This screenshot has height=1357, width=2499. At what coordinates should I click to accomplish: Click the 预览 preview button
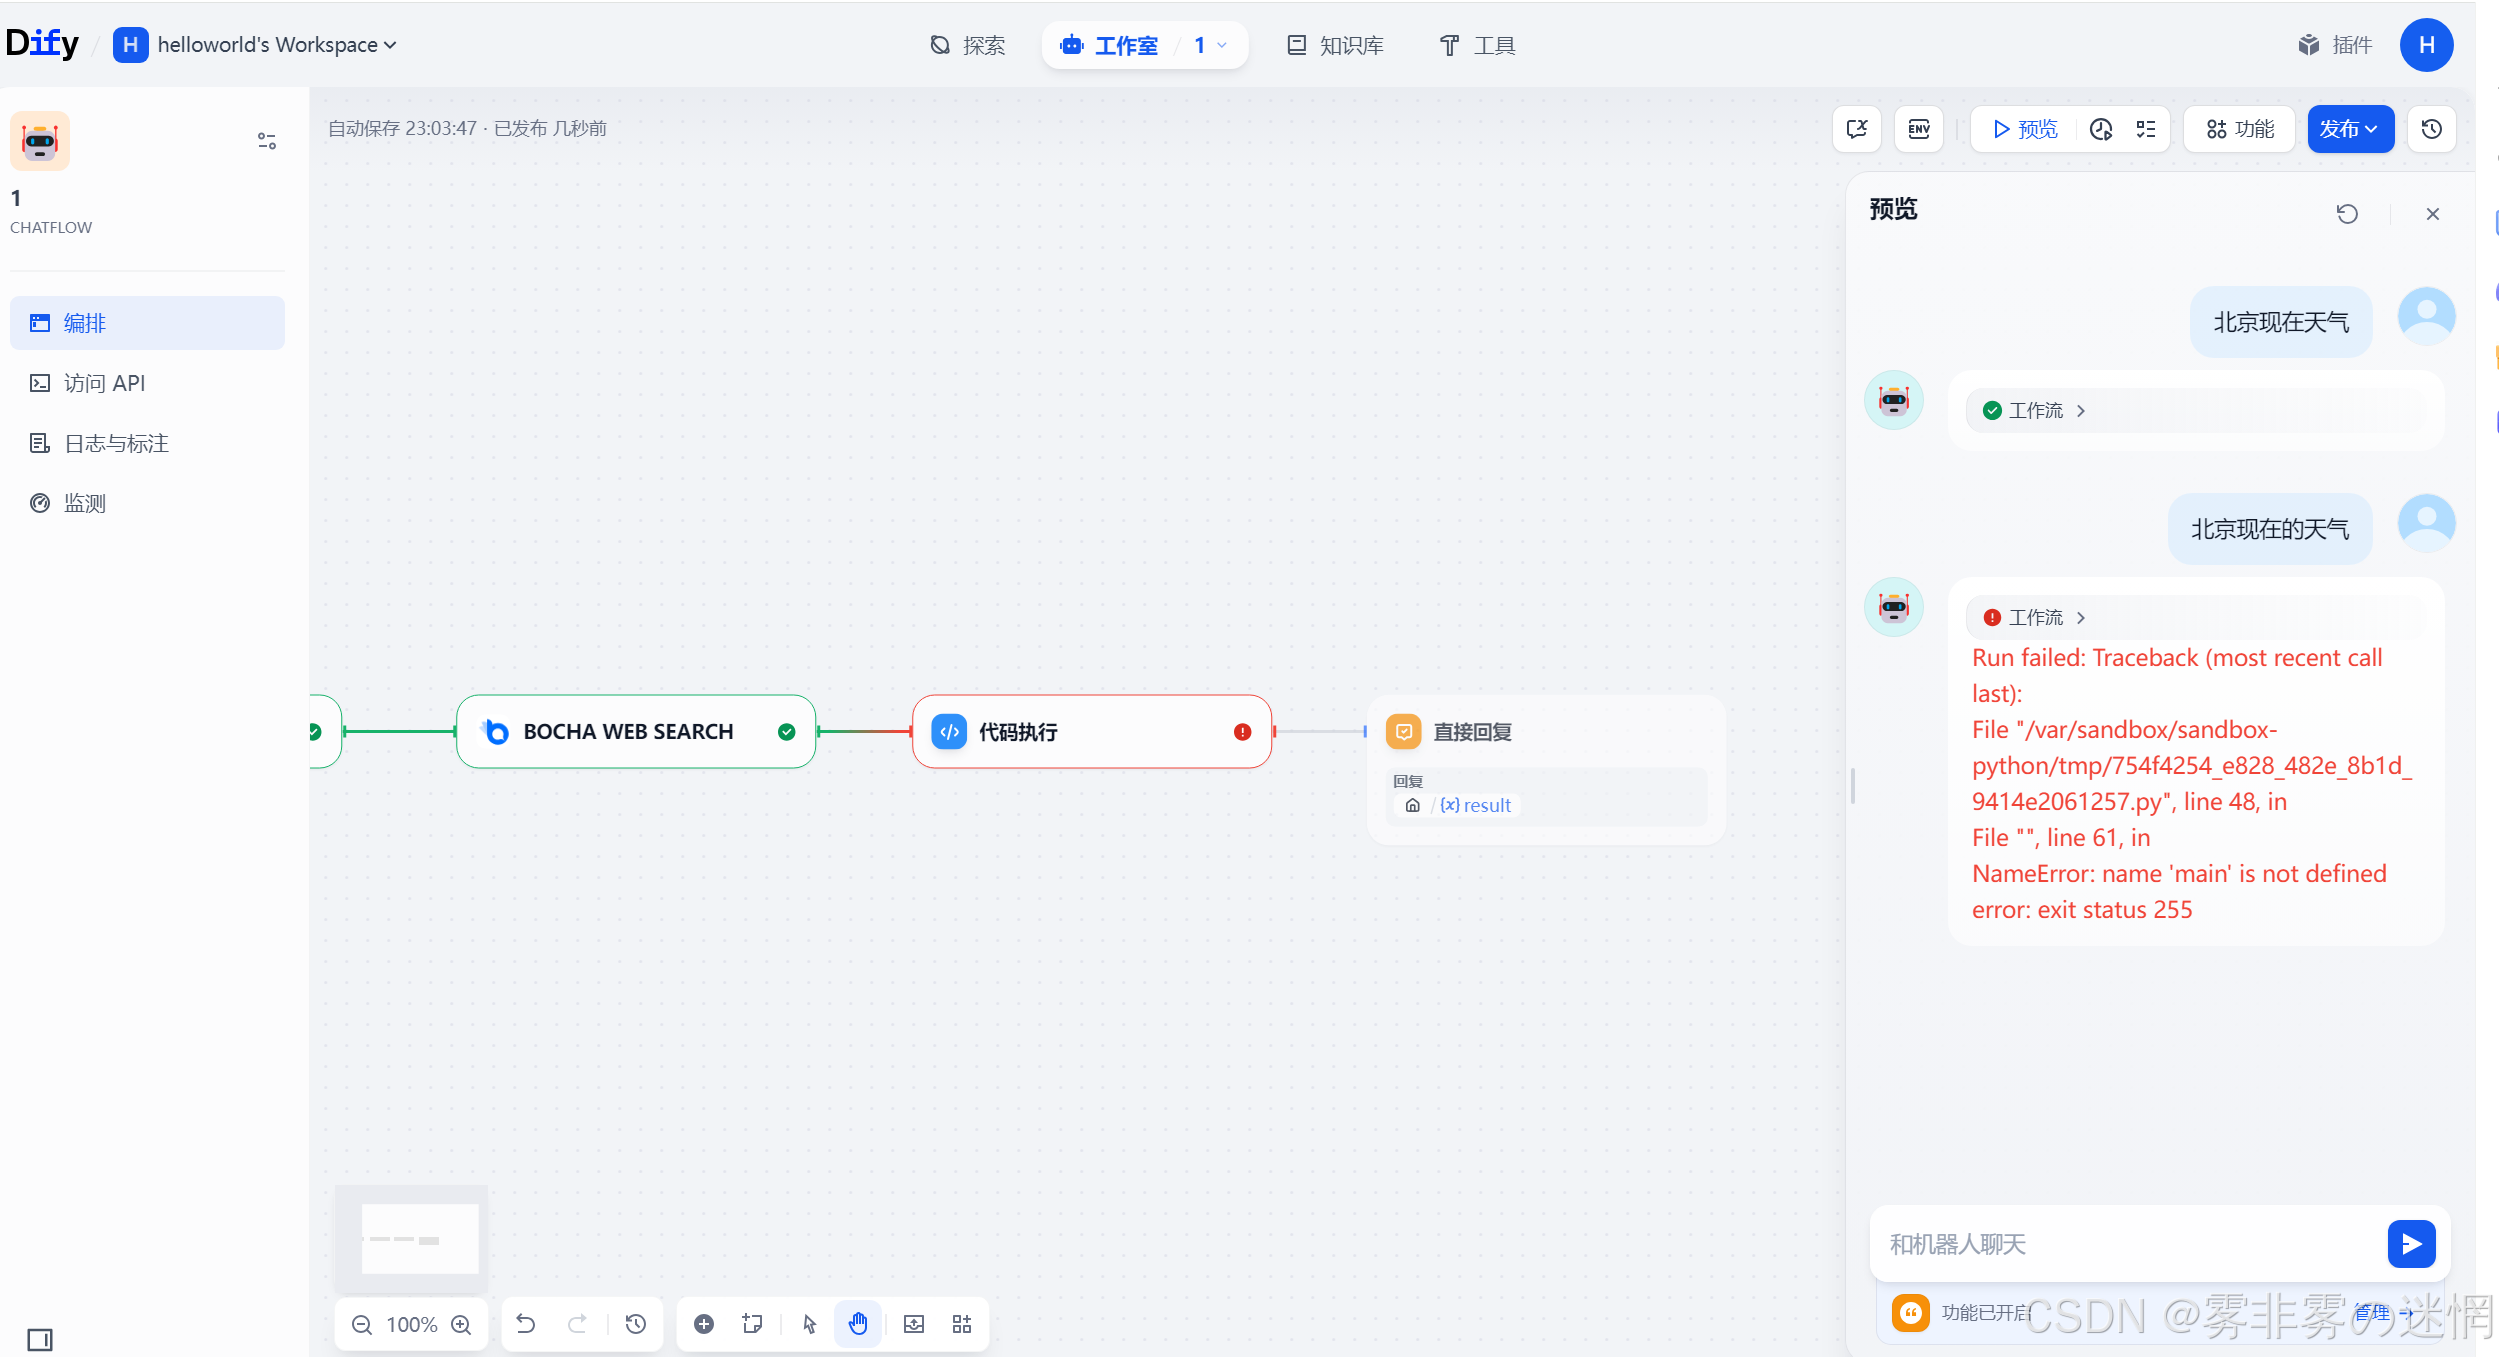(x=2025, y=129)
